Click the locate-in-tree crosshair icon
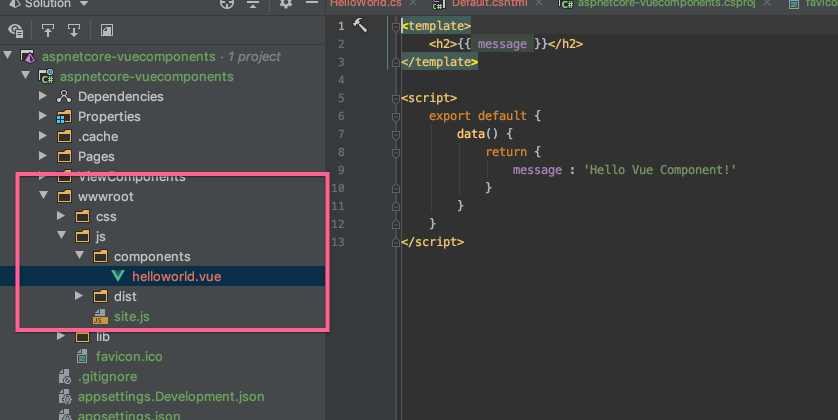Screen dimensions: 838x420 tap(227, 4)
